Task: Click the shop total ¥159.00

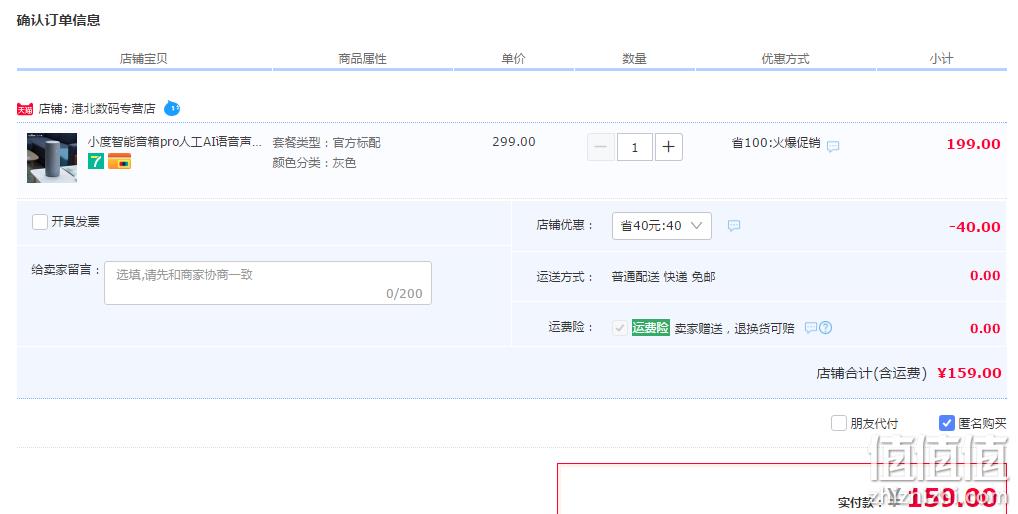Action: (x=969, y=373)
